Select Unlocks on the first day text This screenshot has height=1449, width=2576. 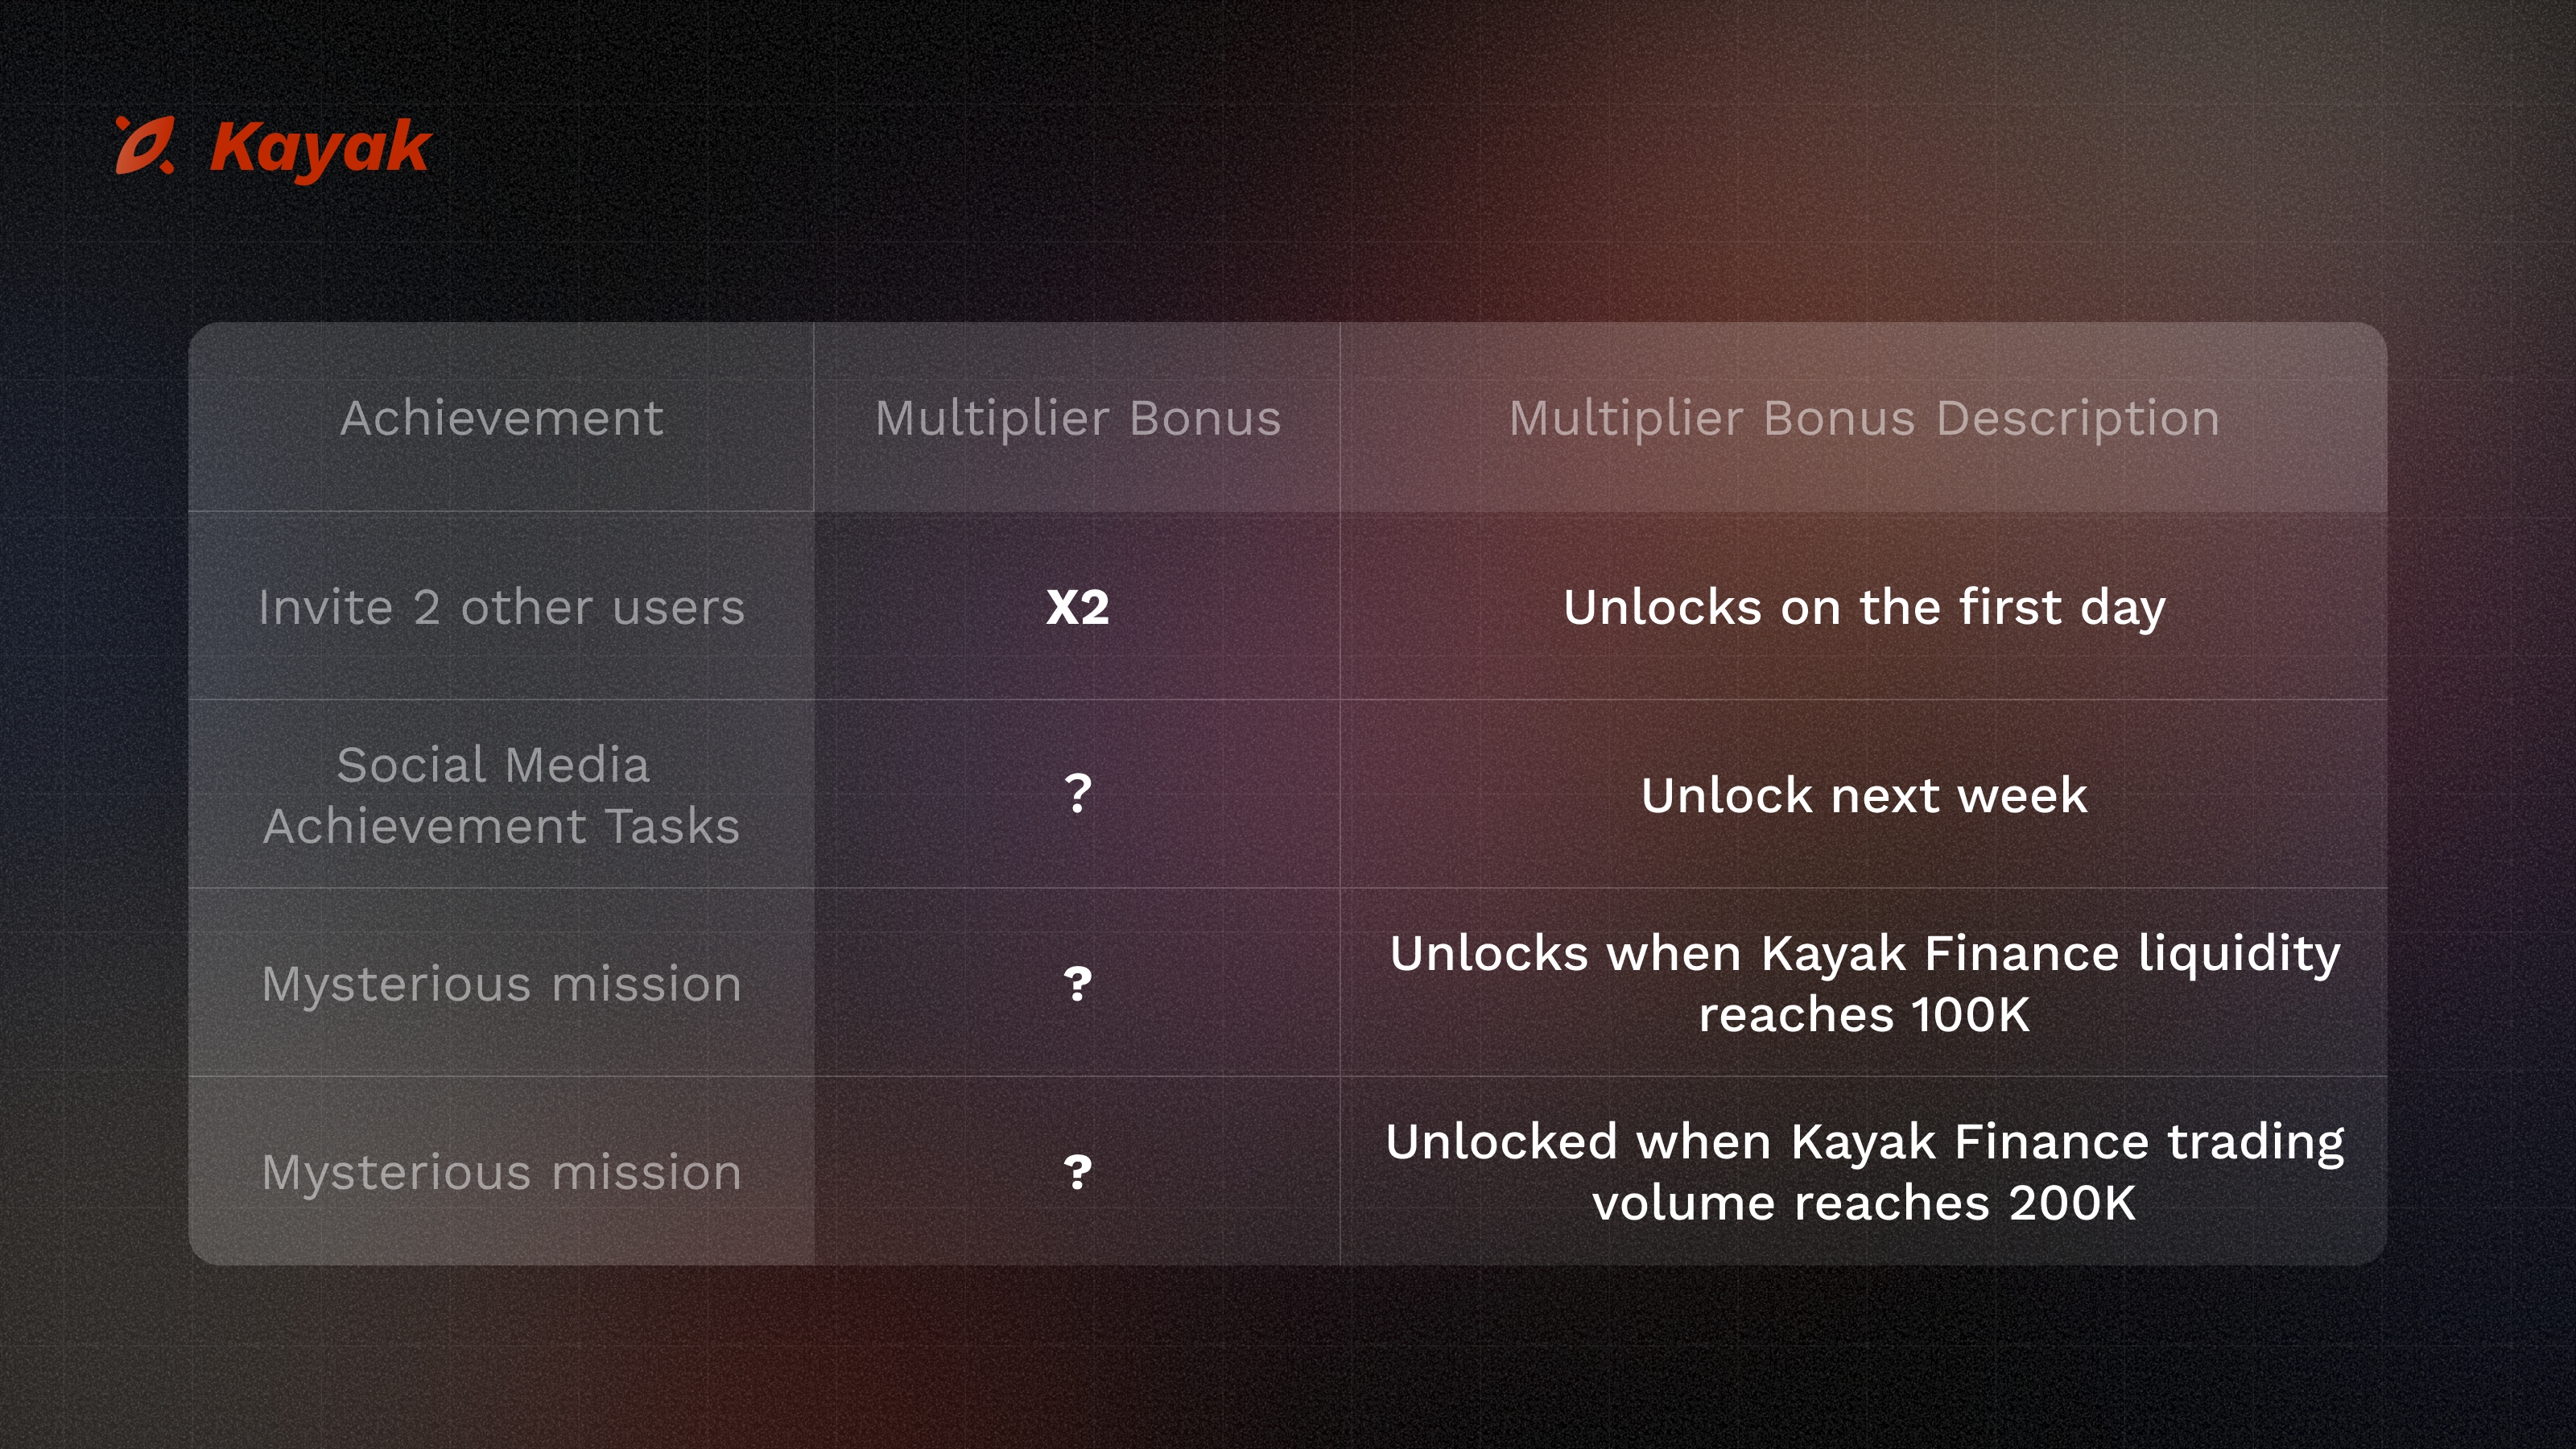click(x=1864, y=608)
